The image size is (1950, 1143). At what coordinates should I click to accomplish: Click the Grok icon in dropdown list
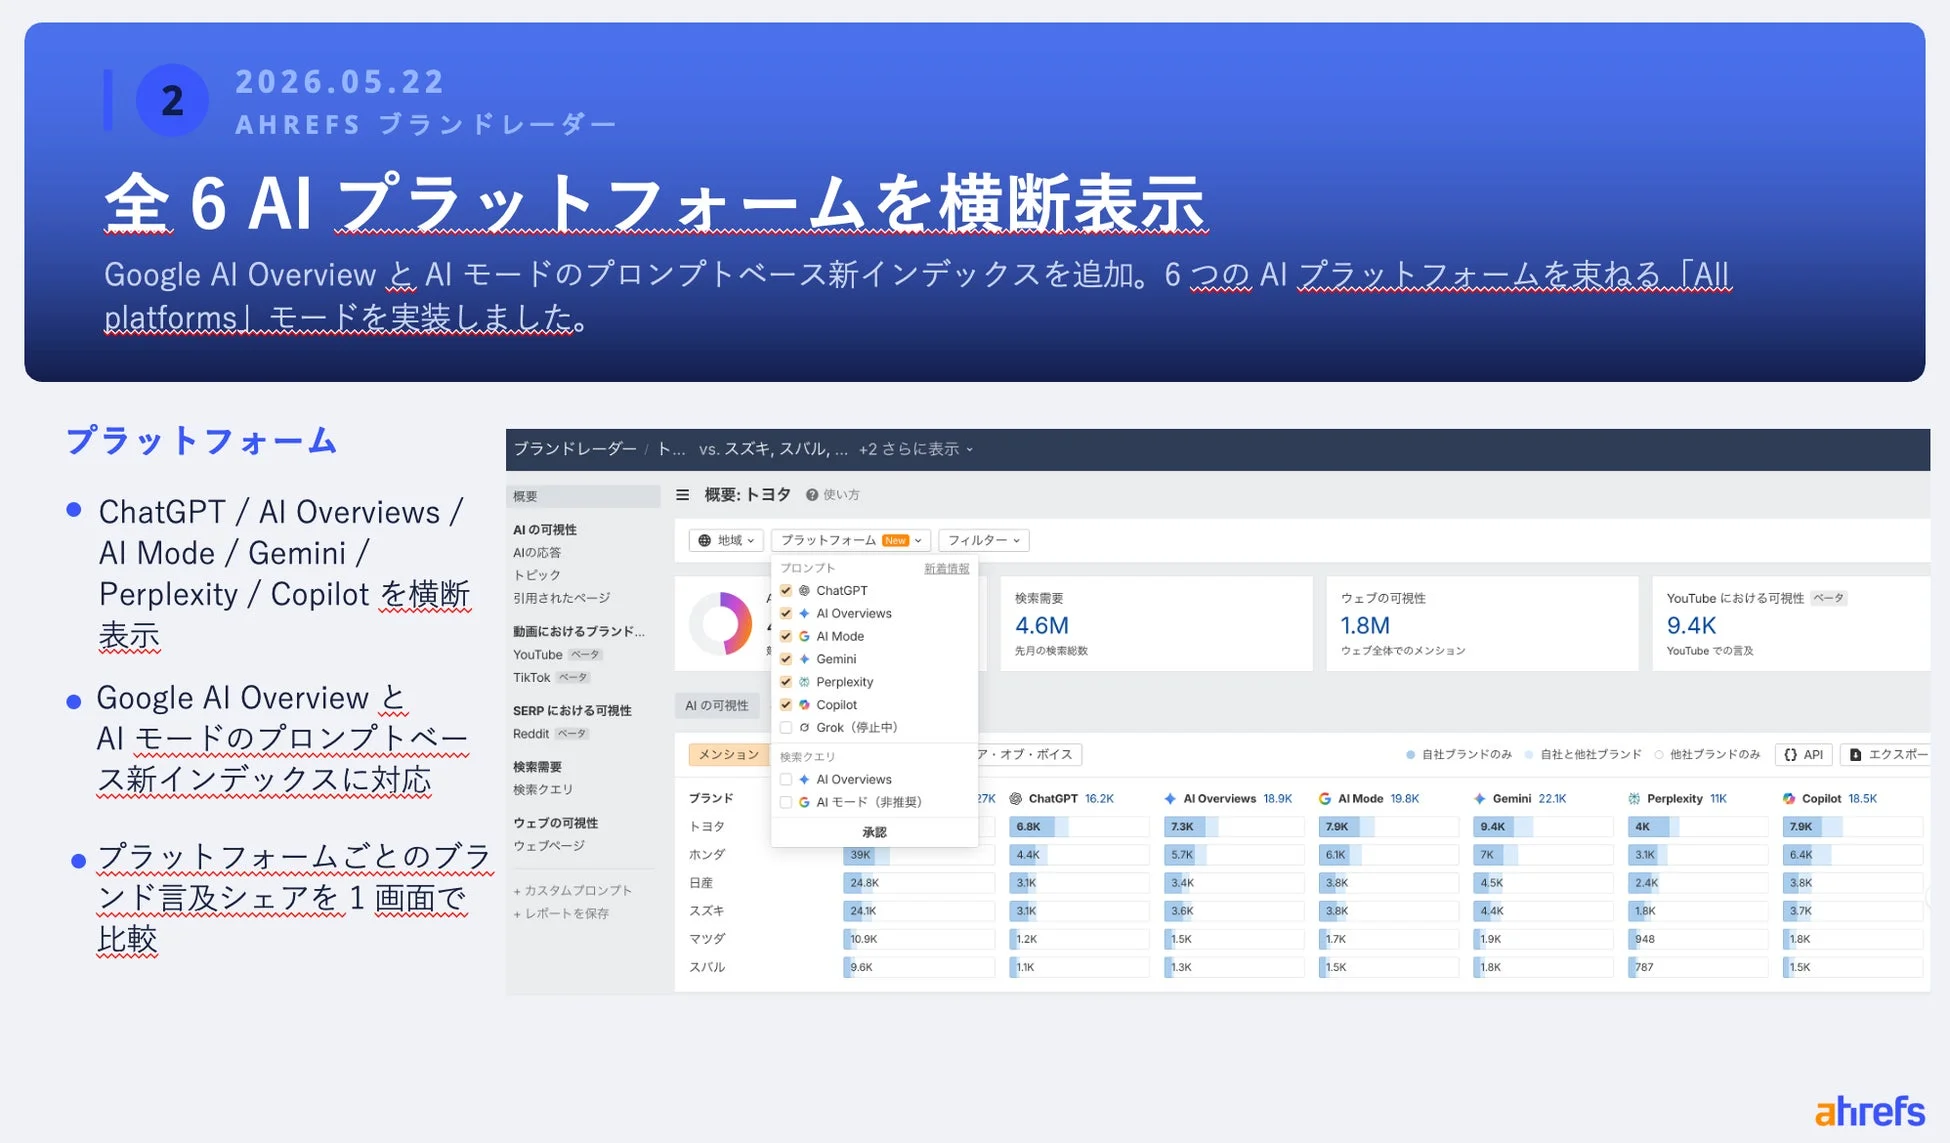point(804,728)
